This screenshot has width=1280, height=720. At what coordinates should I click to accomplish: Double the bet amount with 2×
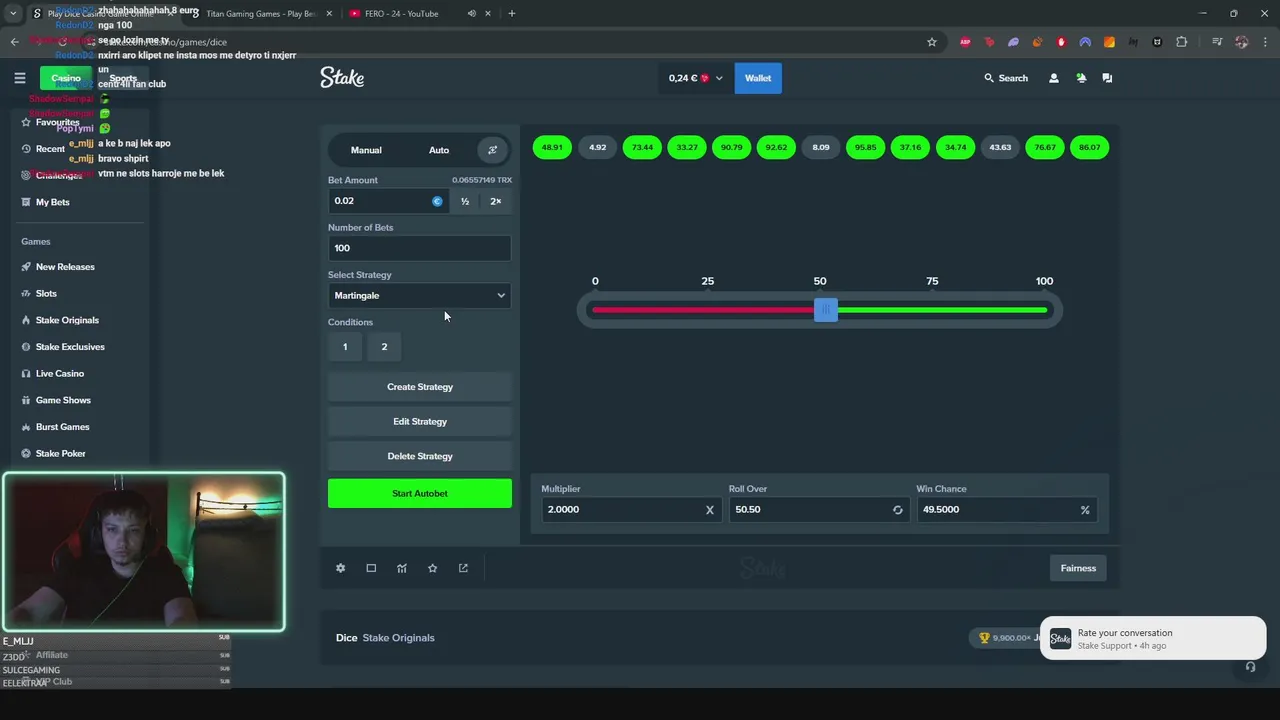pyautogui.click(x=495, y=201)
